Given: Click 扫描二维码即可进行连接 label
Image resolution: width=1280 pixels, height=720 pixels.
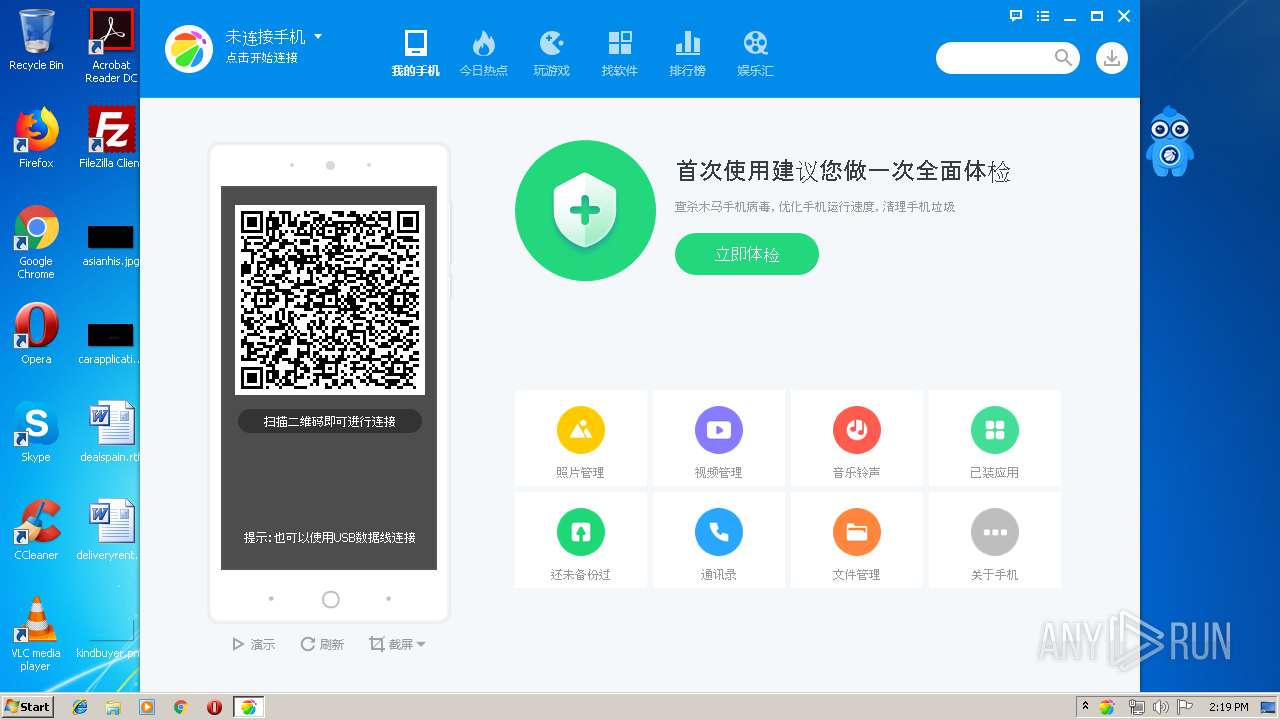Looking at the screenshot, I should click(x=330, y=421).
